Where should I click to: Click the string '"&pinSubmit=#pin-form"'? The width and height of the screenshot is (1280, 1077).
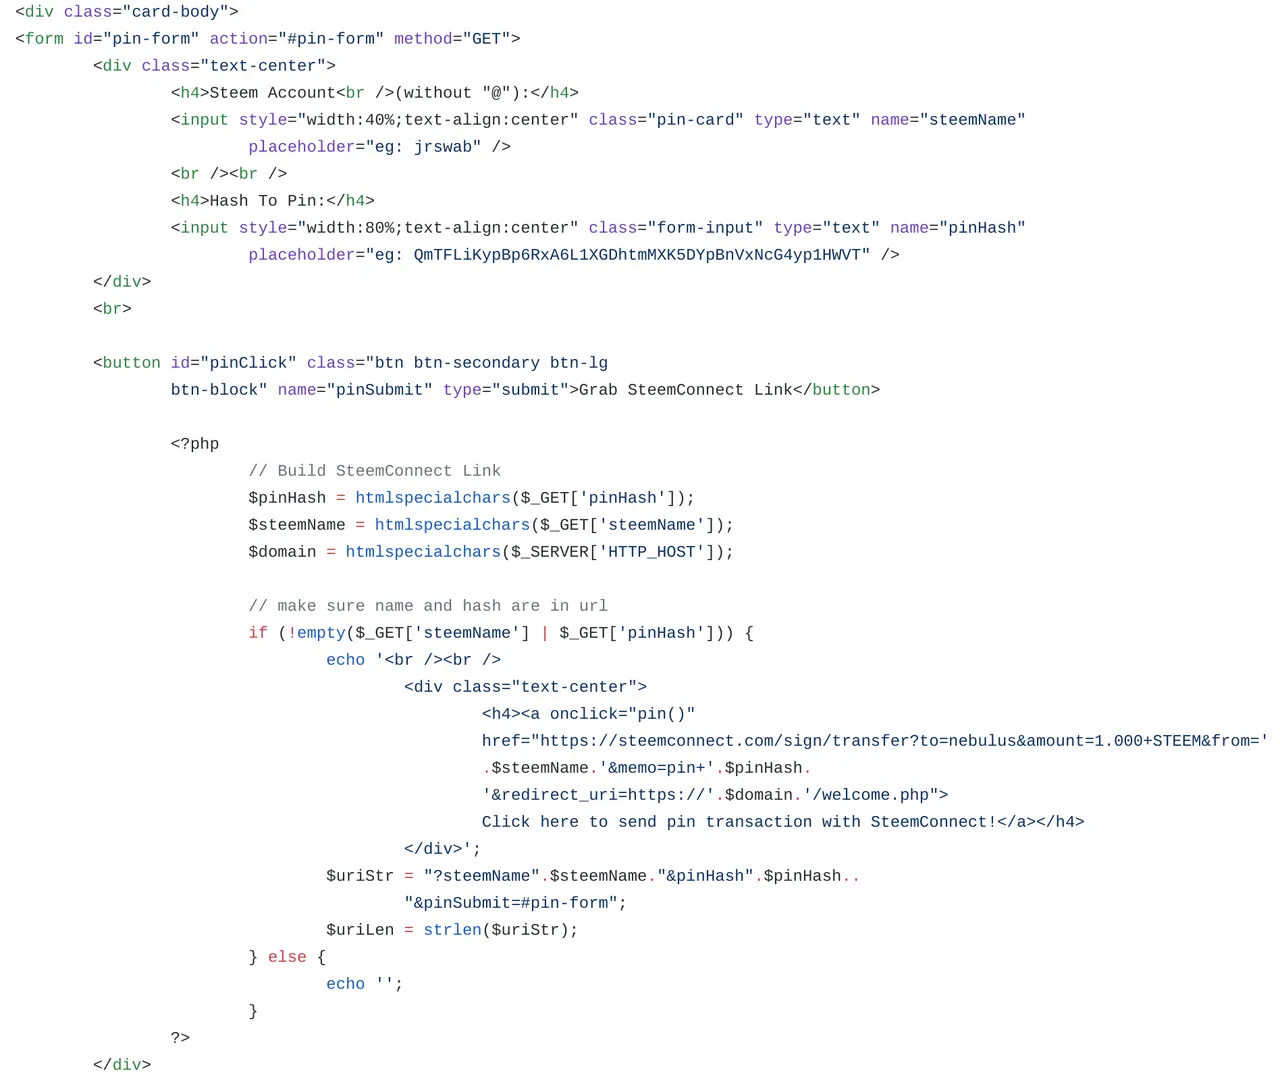click(511, 903)
